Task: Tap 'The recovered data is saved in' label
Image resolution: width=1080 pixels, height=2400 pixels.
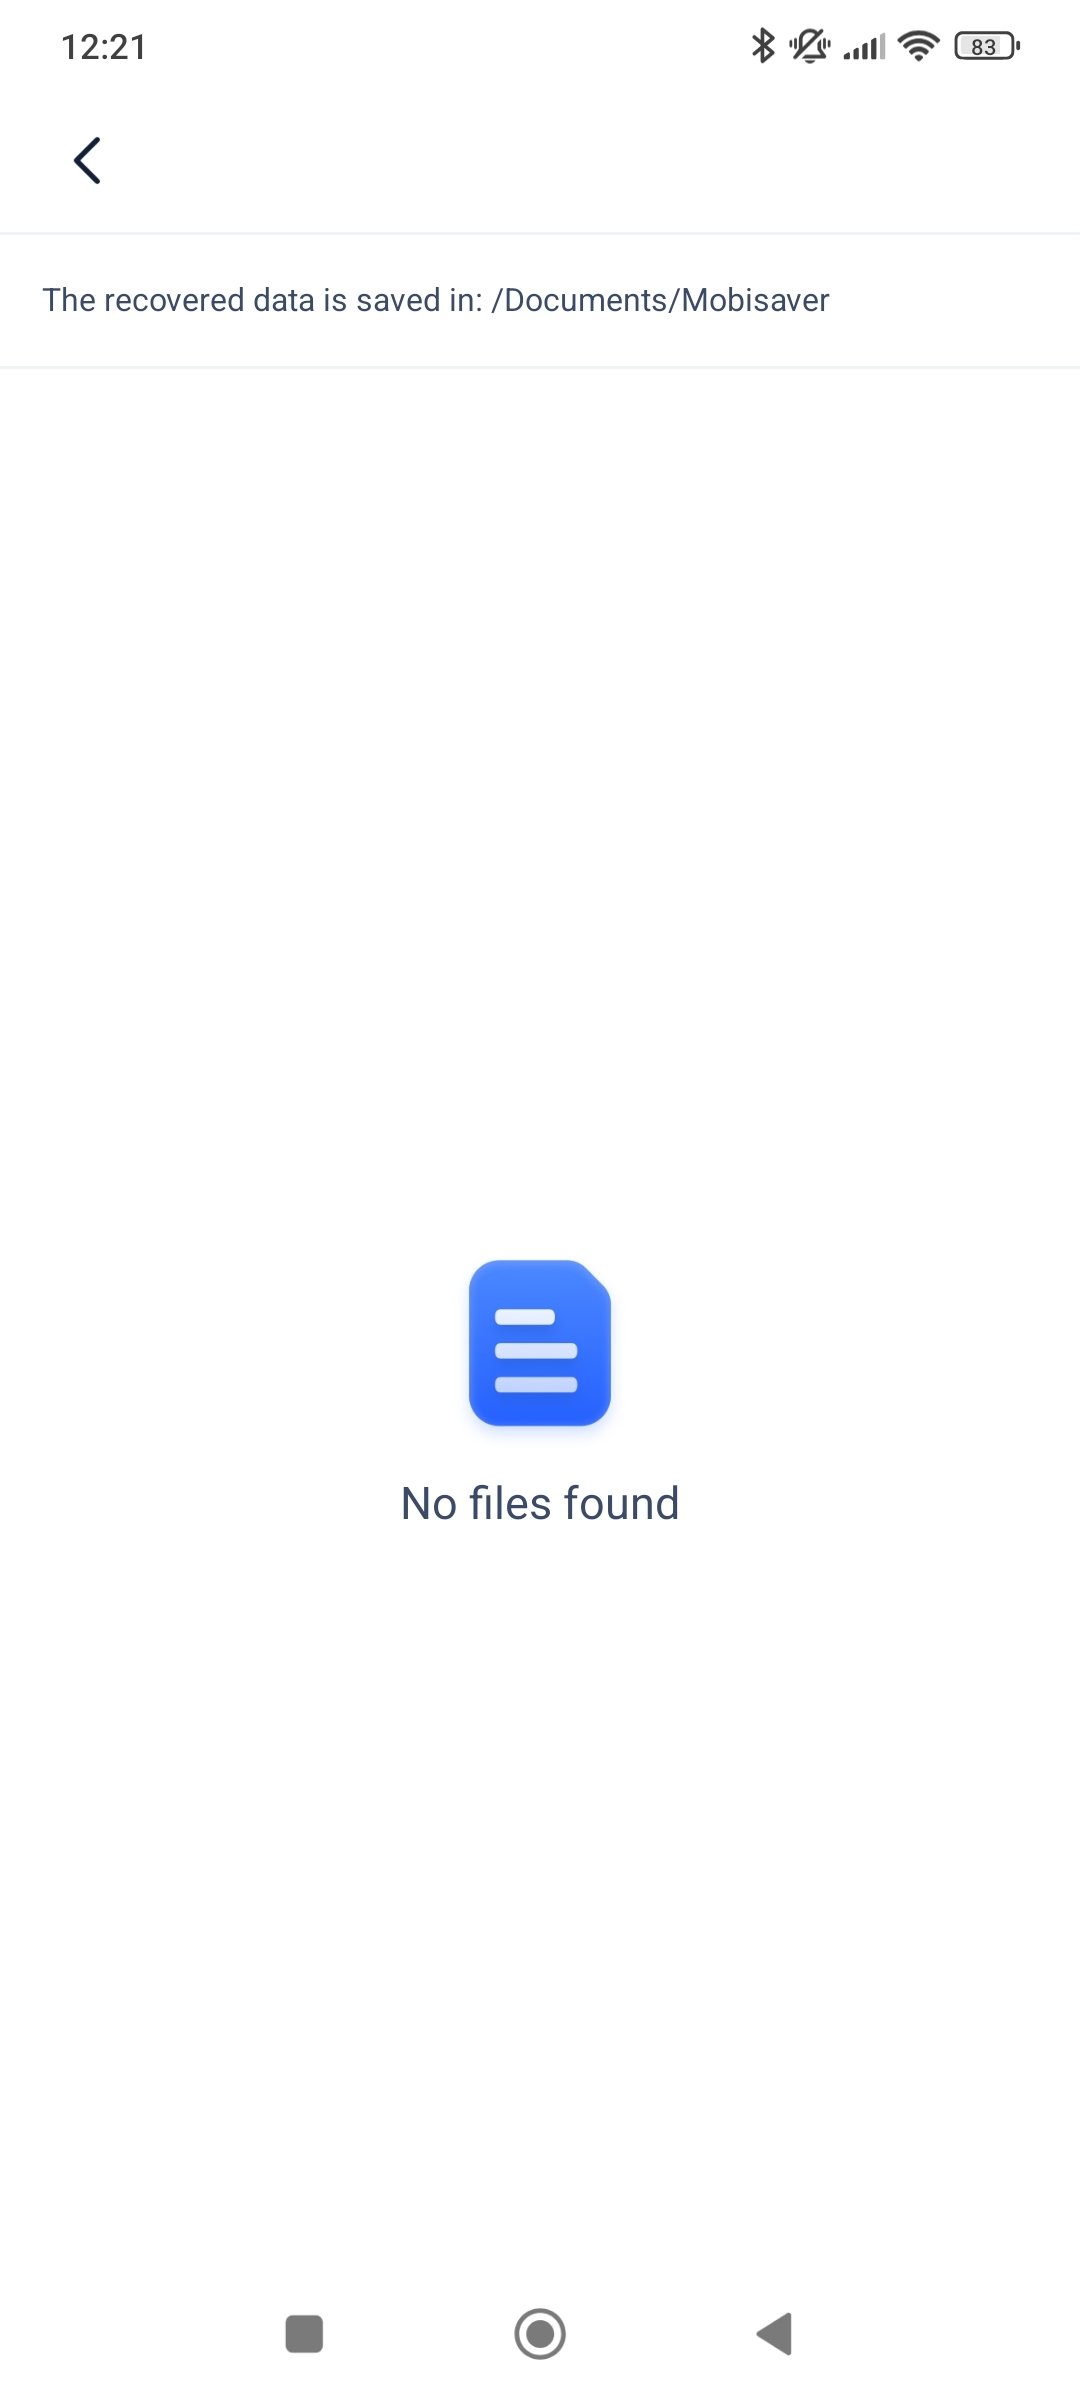Action: tap(262, 300)
